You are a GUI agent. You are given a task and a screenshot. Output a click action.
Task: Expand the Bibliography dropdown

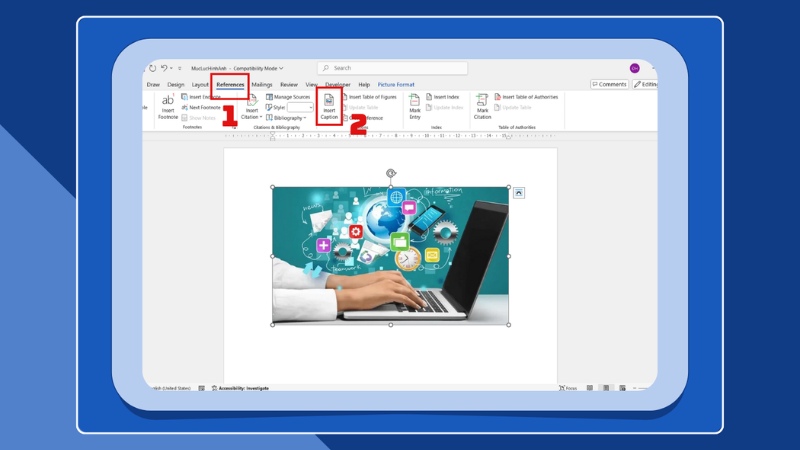click(286, 118)
